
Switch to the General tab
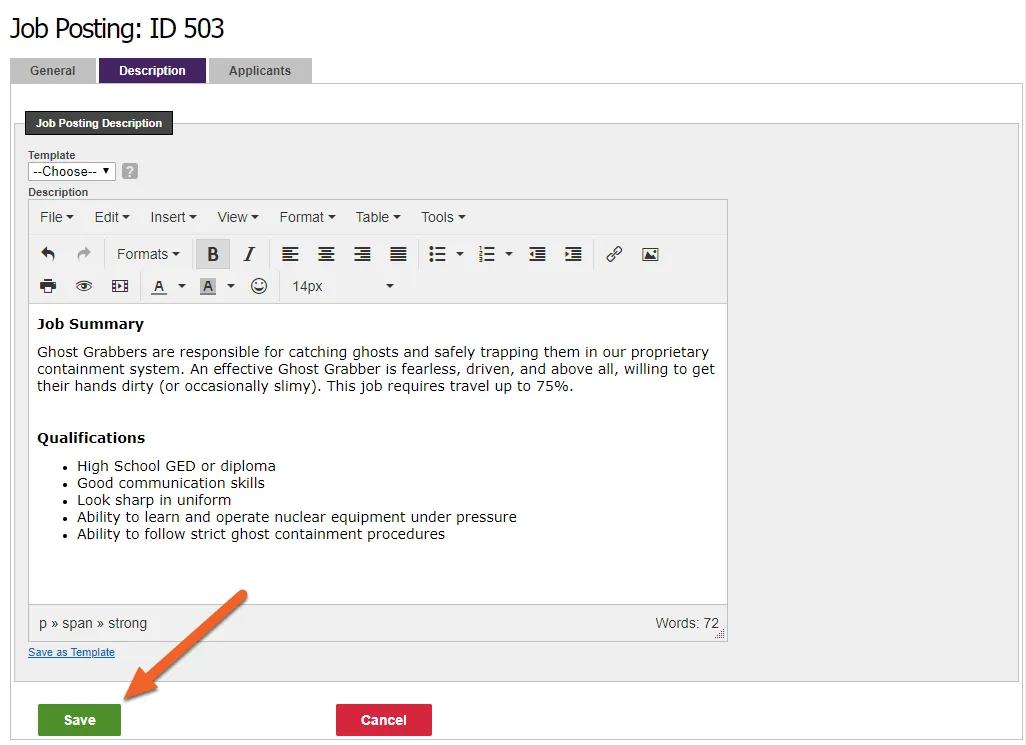point(53,71)
